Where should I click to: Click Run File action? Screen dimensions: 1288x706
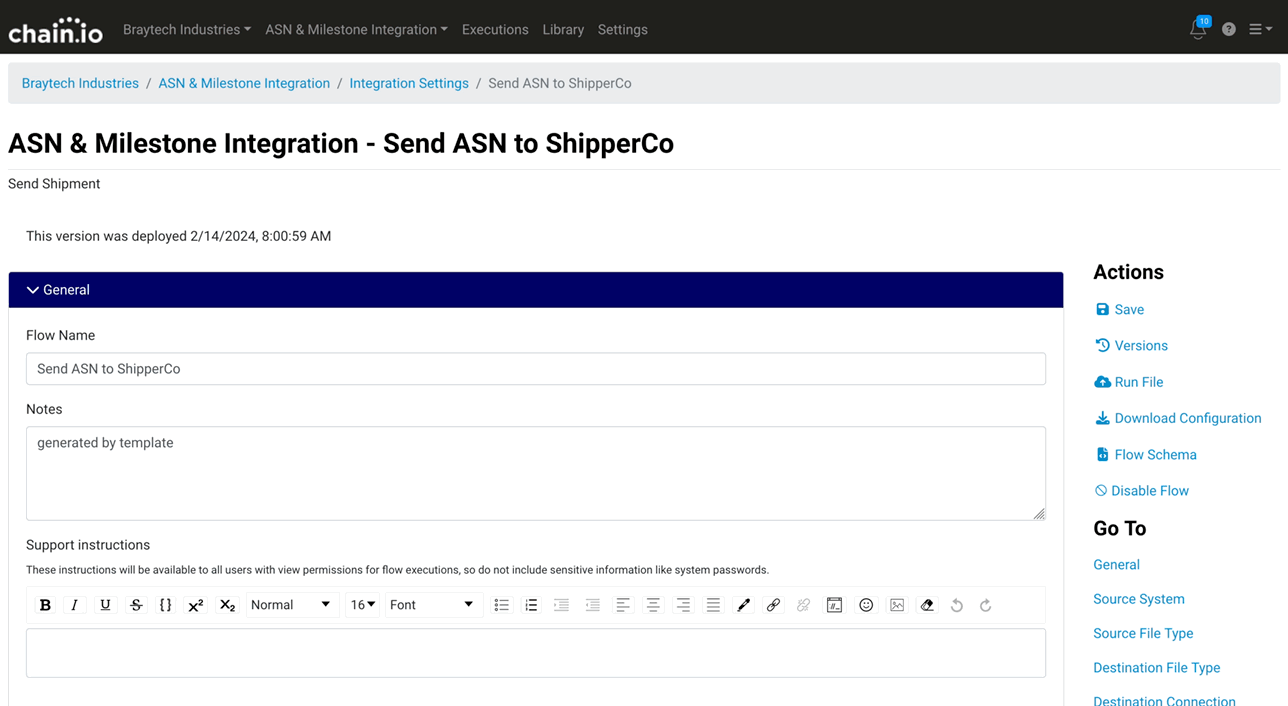(x=1129, y=382)
